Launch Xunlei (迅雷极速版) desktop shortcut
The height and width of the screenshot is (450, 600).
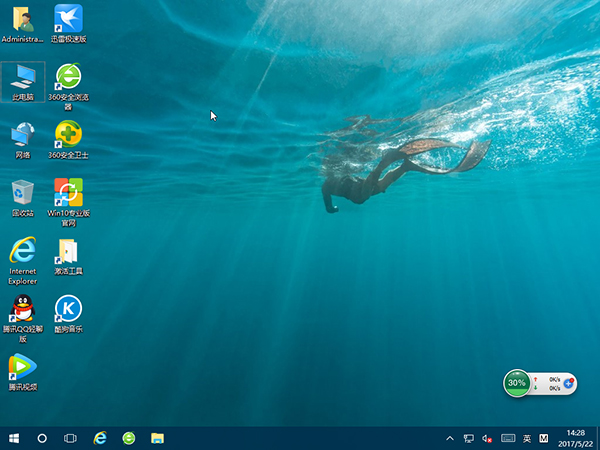coord(68,19)
